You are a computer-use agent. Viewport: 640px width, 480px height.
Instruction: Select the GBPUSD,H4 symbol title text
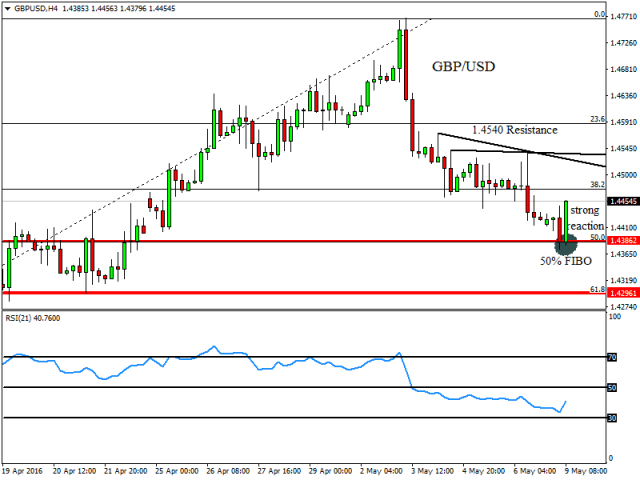pyautogui.click(x=36, y=9)
